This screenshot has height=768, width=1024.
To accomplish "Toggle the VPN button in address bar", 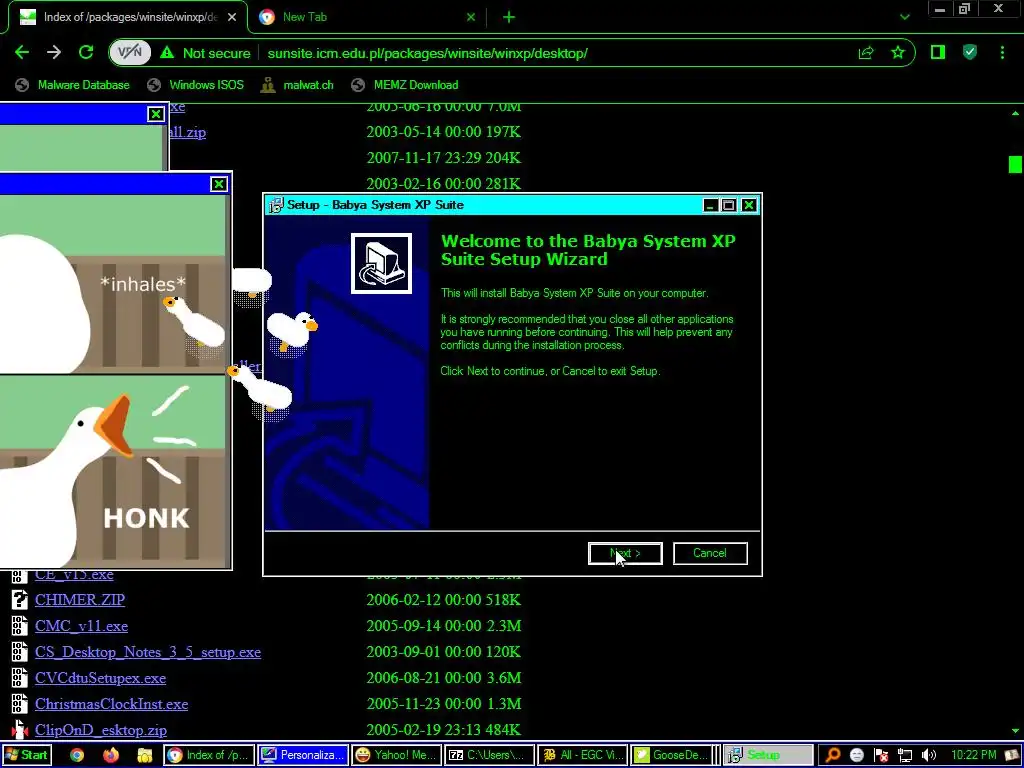I will click(130, 53).
